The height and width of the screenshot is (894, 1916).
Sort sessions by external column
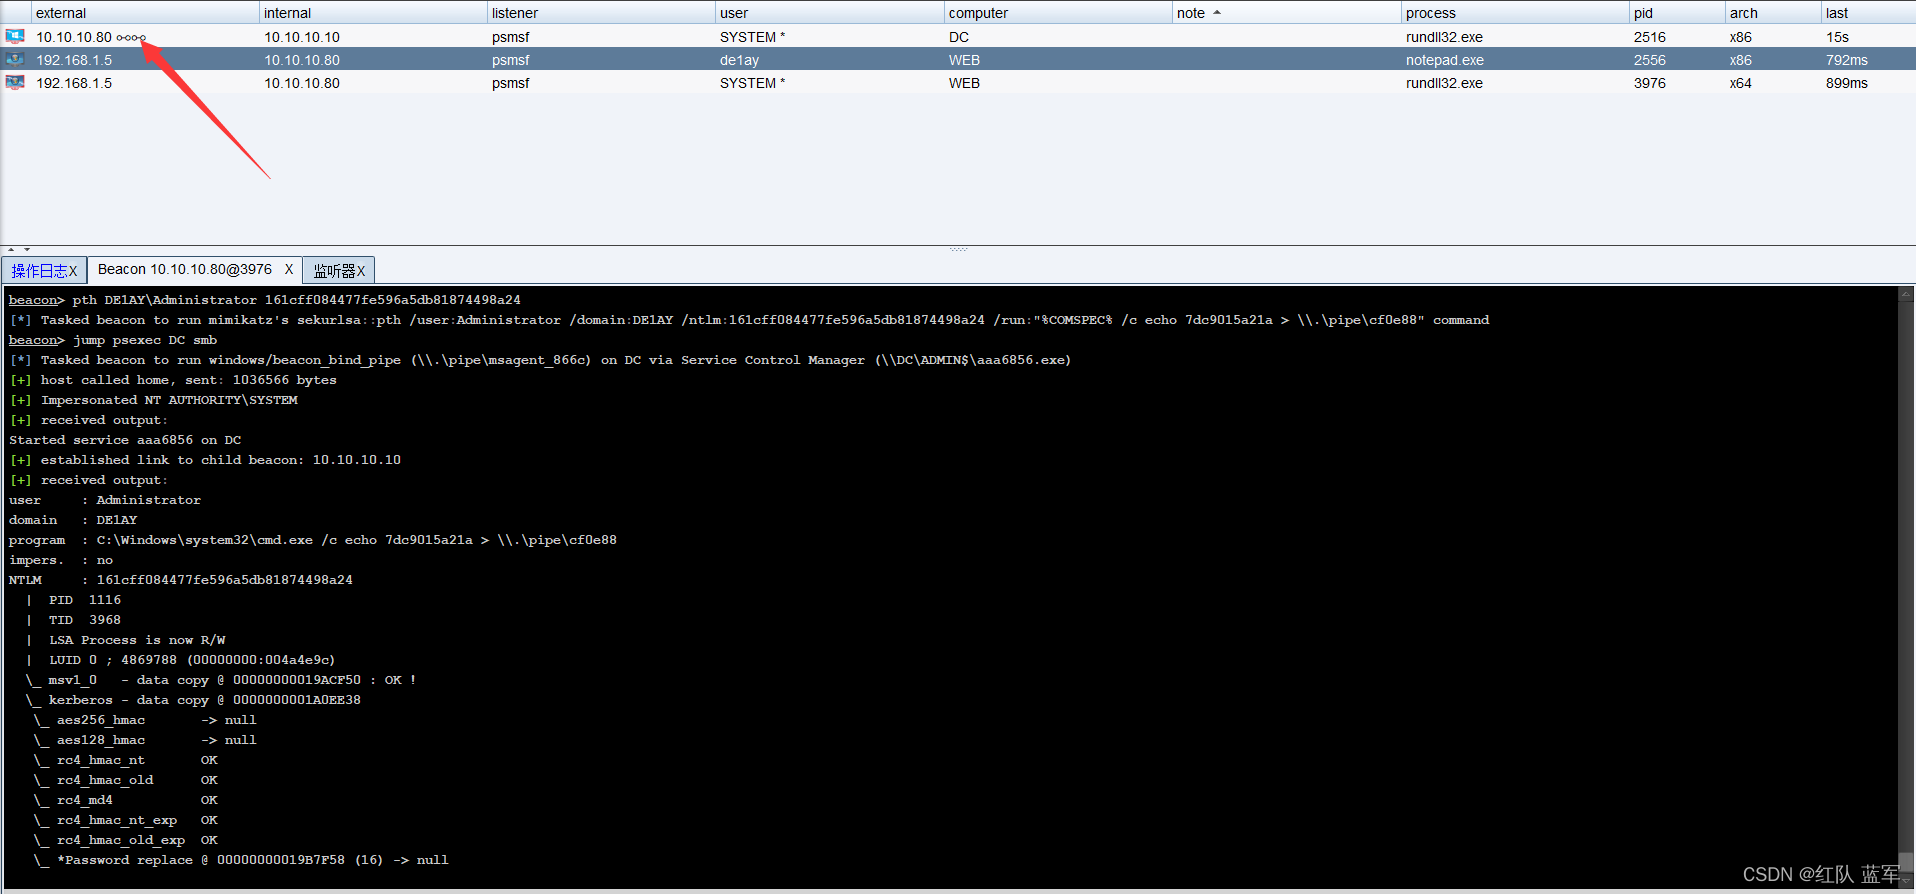(x=144, y=13)
